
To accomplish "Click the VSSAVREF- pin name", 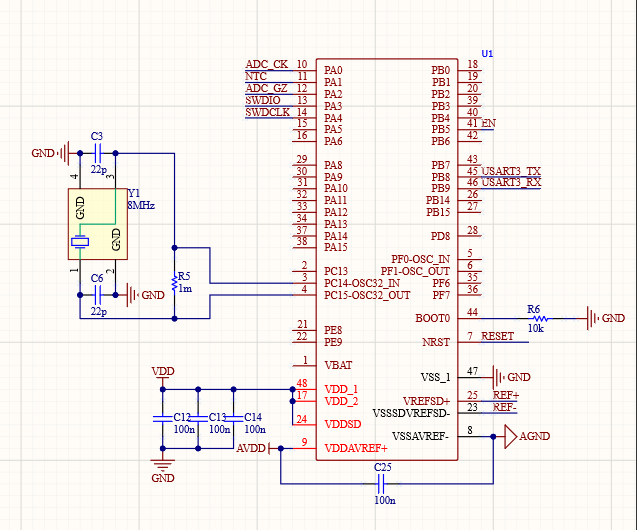I will [420, 437].
